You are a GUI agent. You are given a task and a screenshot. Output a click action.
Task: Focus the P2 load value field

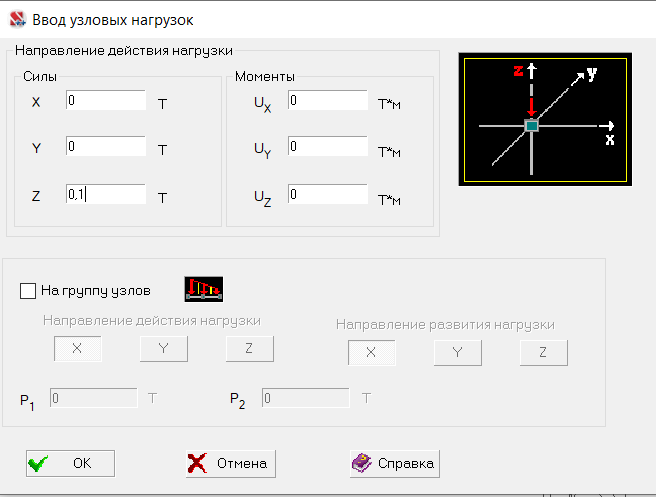tap(306, 398)
